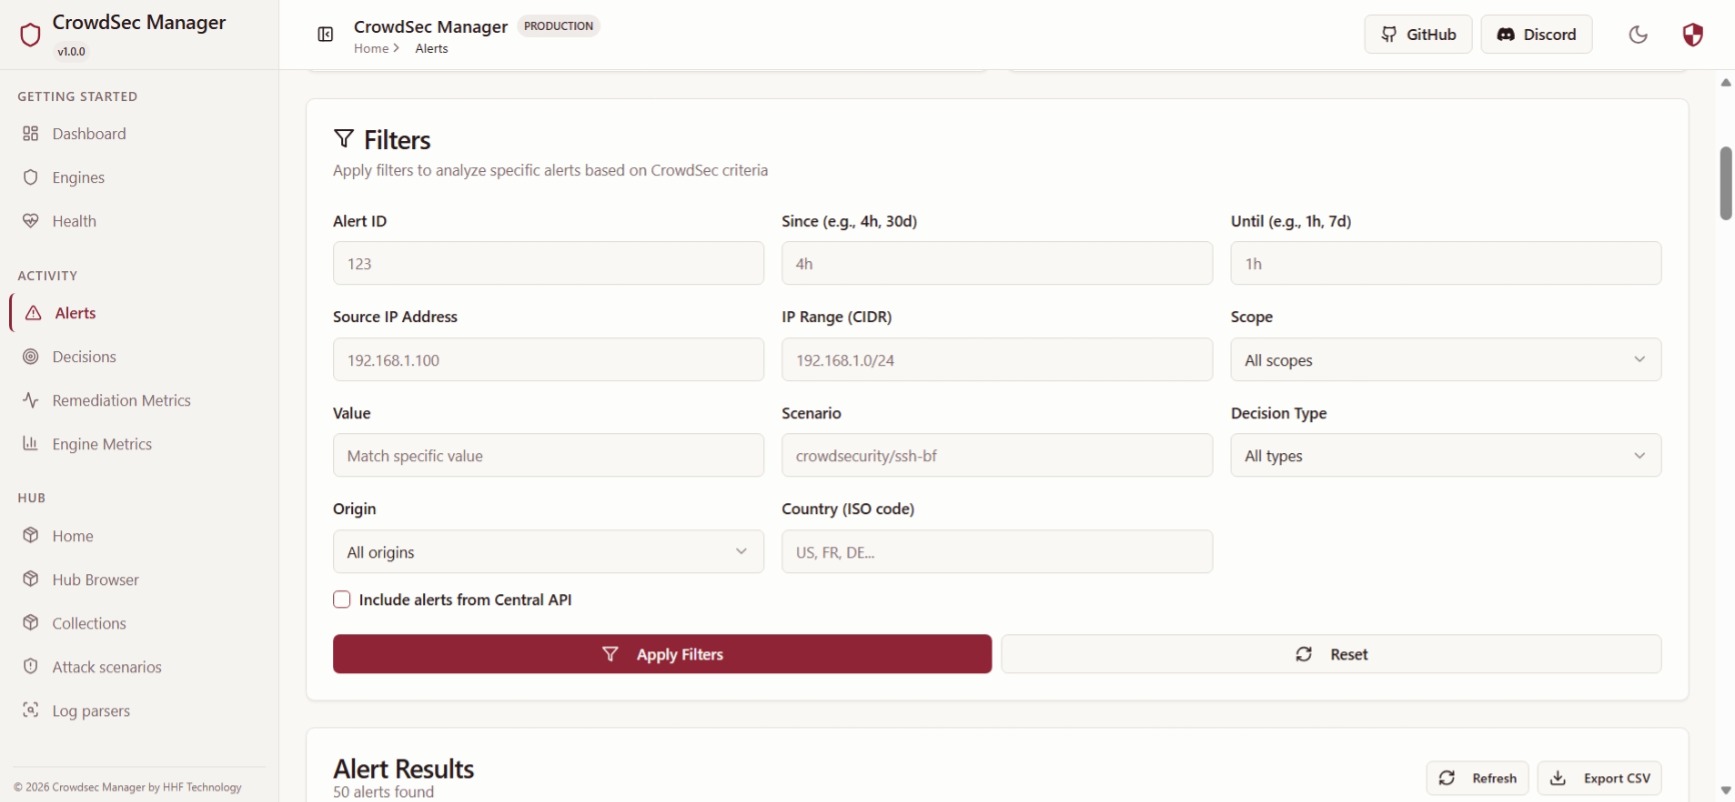Click the Hub Home cube icon
This screenshot has height=802, width=1735.
[x=31, y=536]
